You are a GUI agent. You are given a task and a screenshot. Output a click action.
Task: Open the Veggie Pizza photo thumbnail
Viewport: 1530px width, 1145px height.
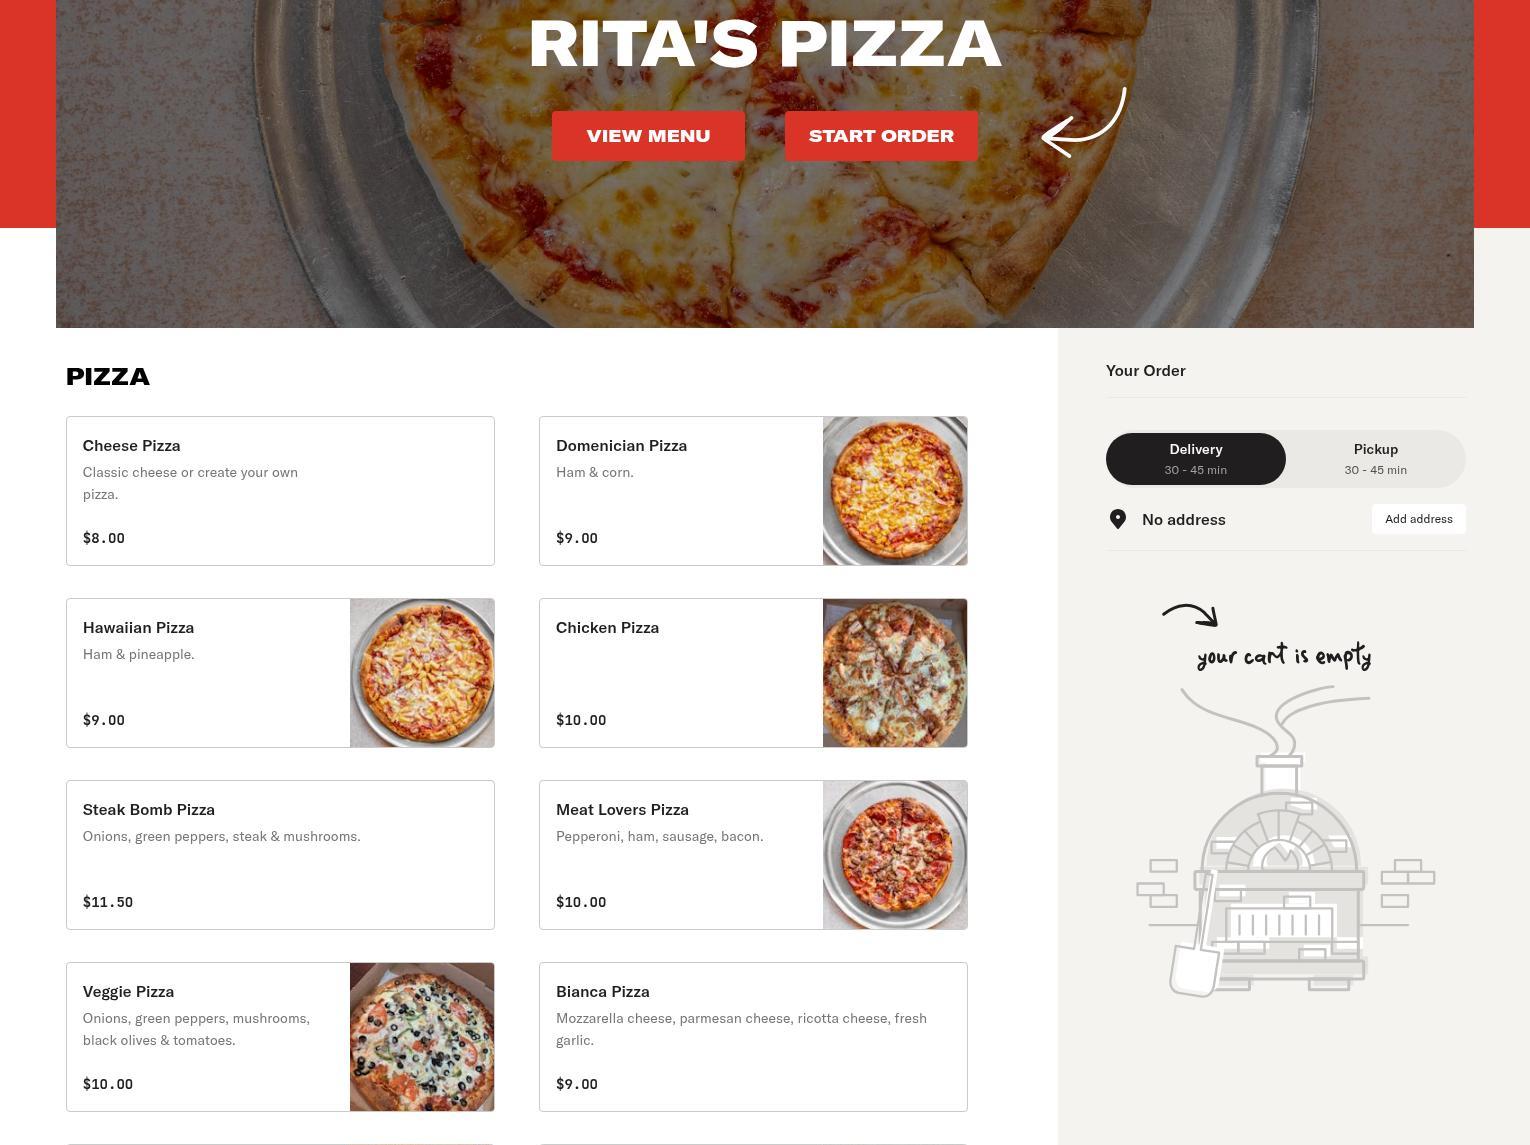point(422,1037)
